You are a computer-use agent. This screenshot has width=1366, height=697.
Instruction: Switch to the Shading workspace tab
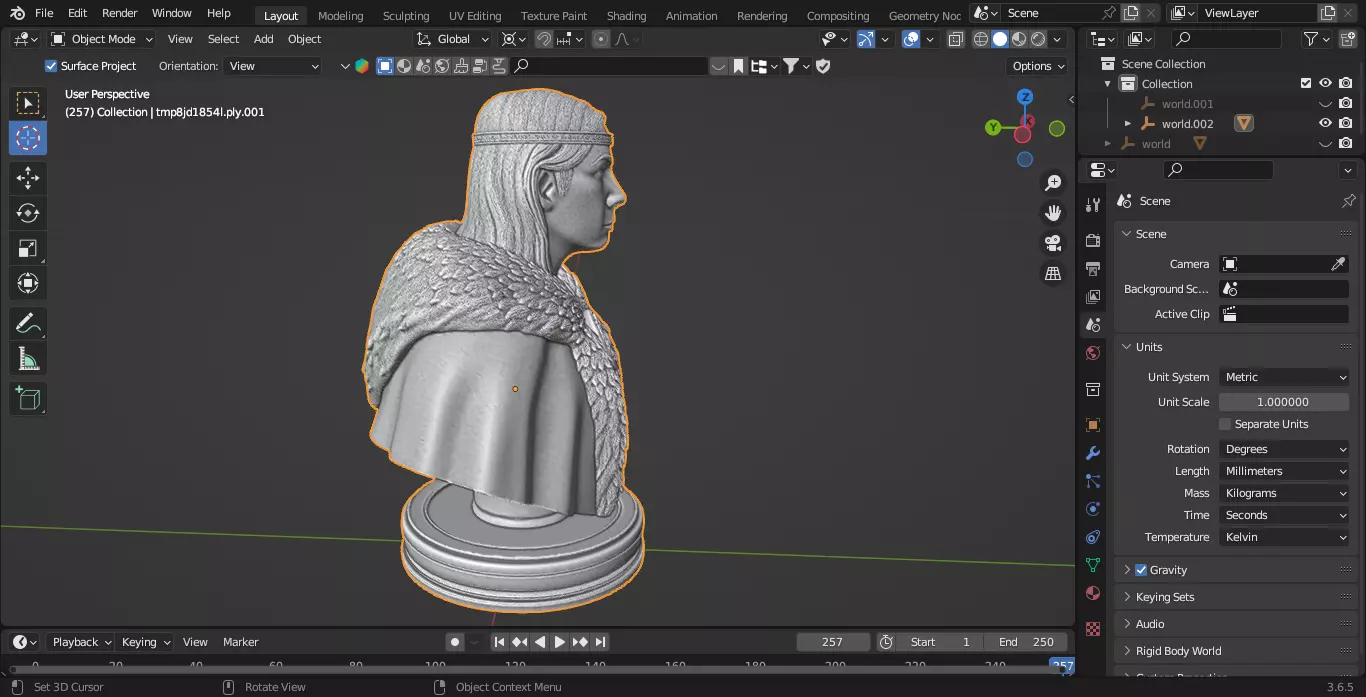point(626,15)
